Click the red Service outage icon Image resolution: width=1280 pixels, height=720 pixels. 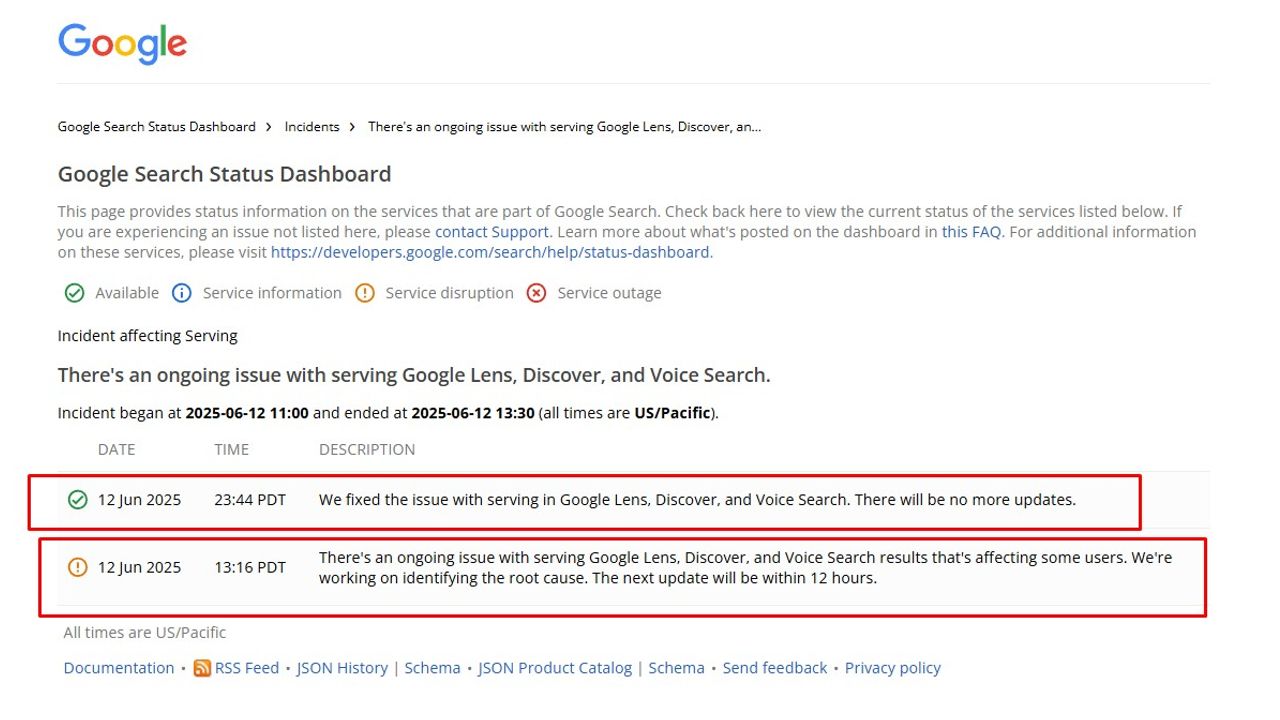coord(537,293)
